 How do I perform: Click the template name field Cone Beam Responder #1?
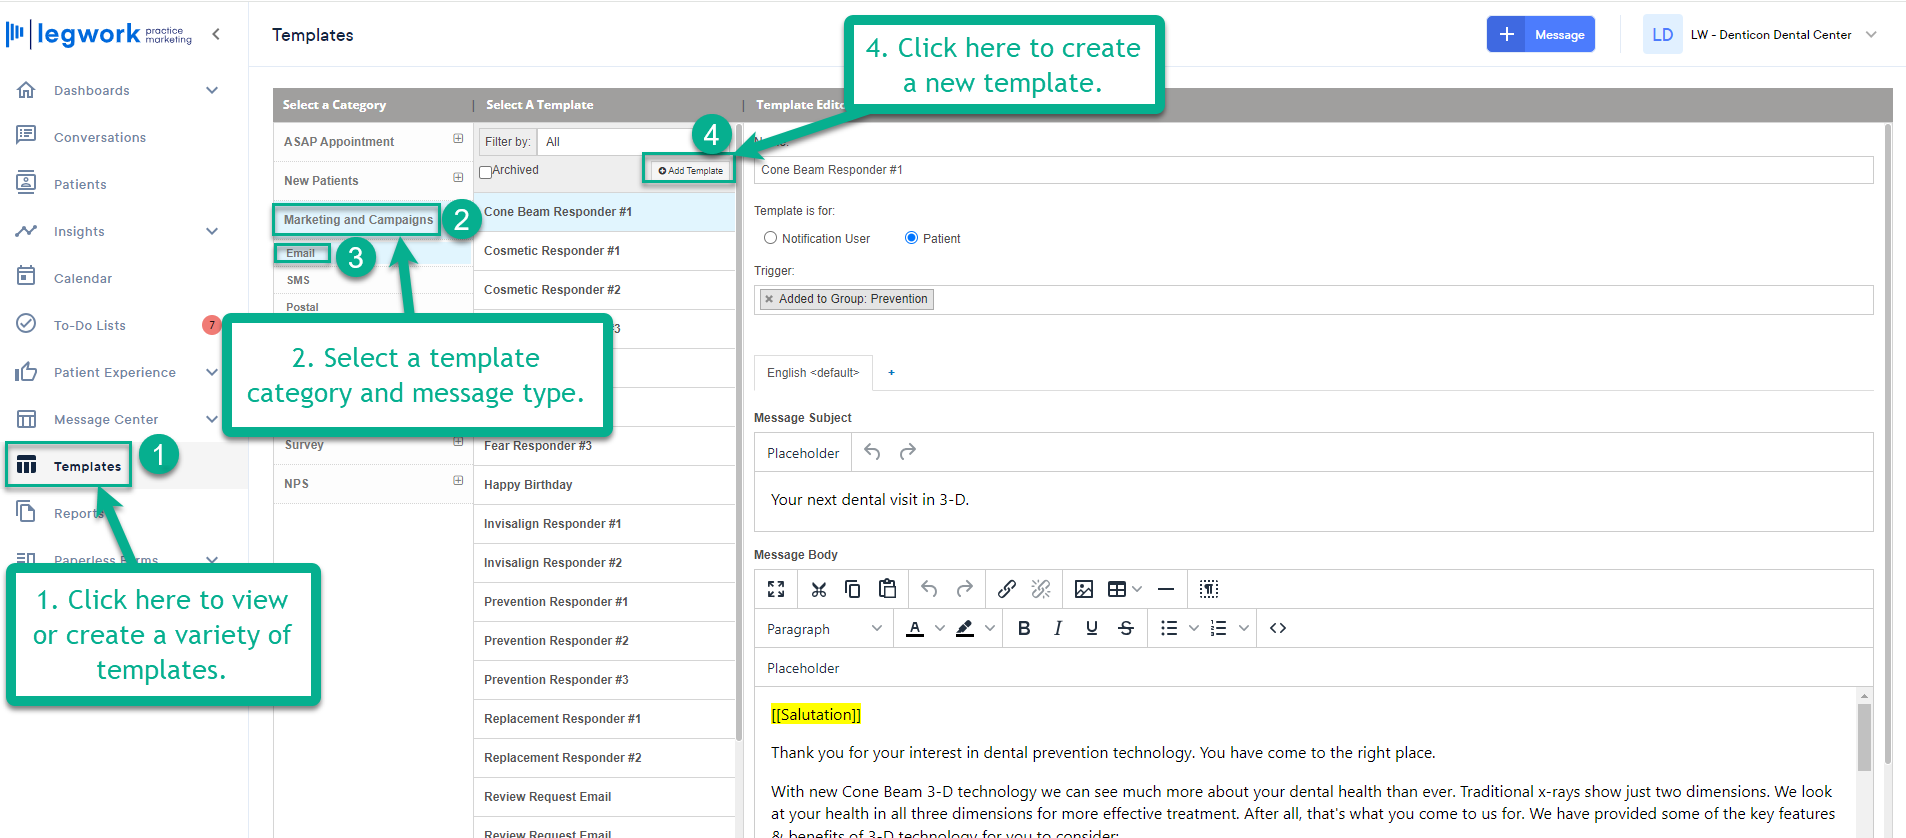coord(1313,170)
